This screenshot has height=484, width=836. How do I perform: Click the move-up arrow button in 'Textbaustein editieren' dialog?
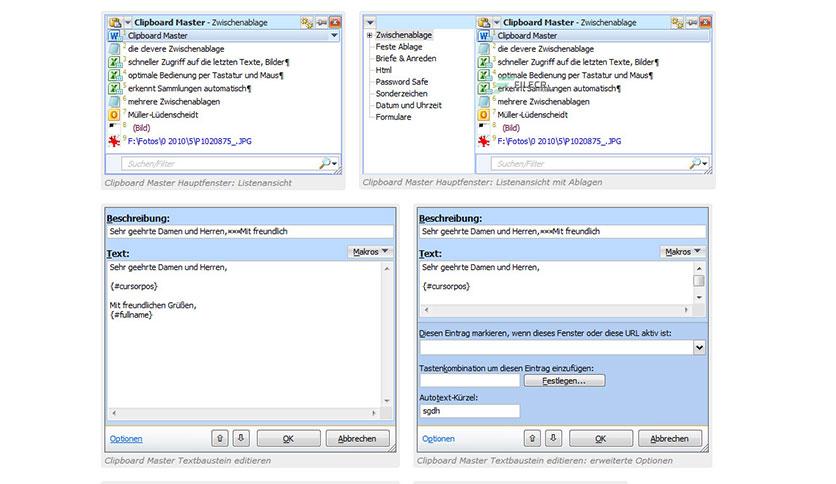[x=220, y=438]
